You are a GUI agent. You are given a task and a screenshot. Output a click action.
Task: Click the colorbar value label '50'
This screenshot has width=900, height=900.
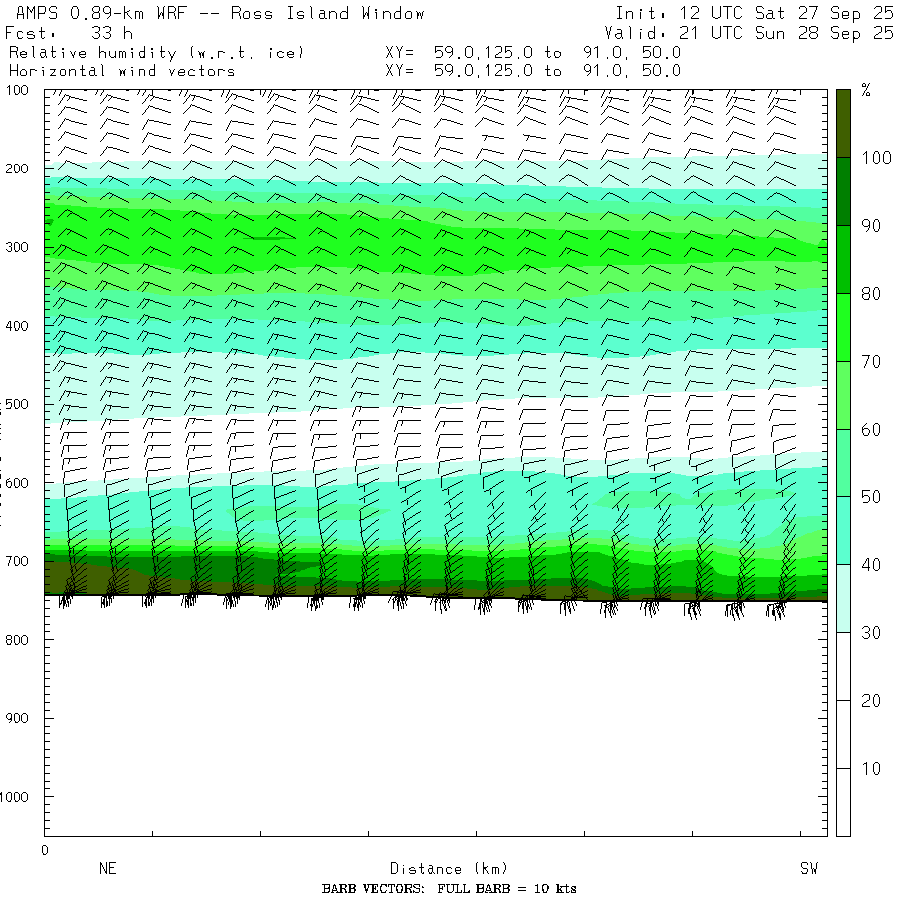pyautogui.click(x=871, y=497)
